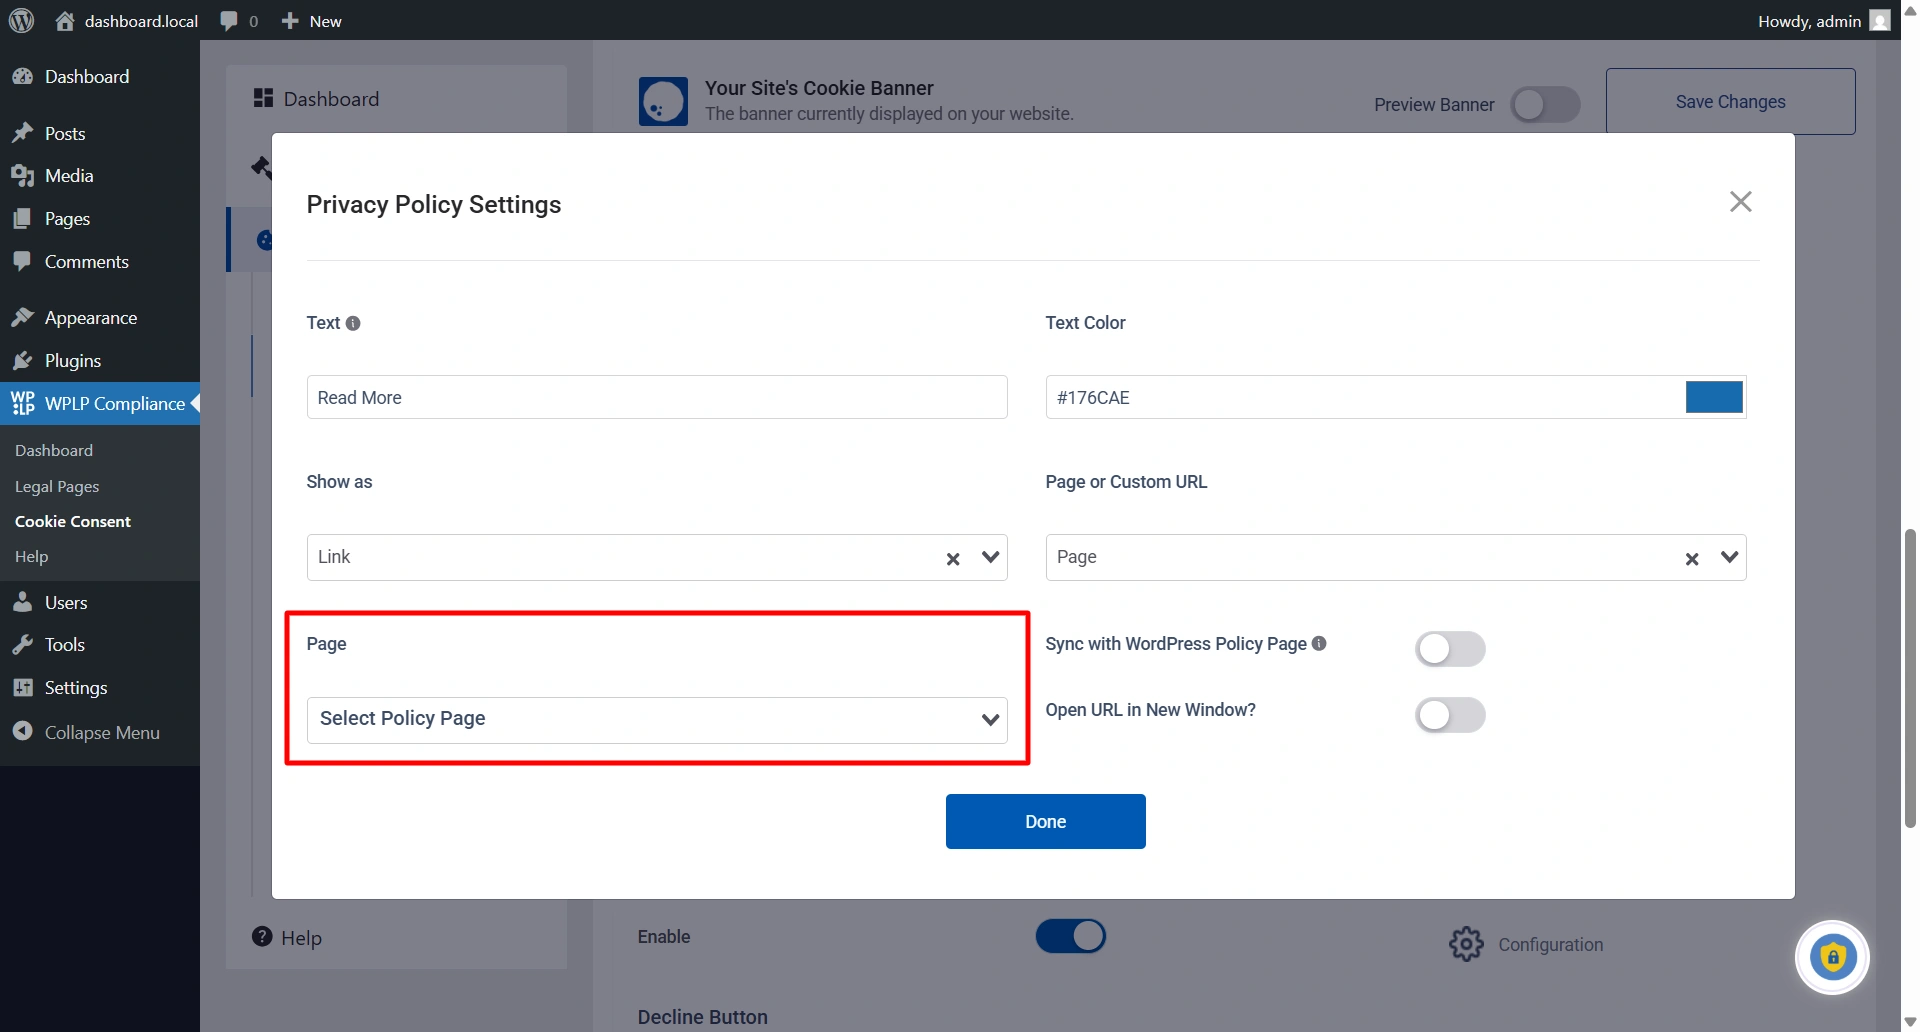Click the Done button

pos(1045,821)
